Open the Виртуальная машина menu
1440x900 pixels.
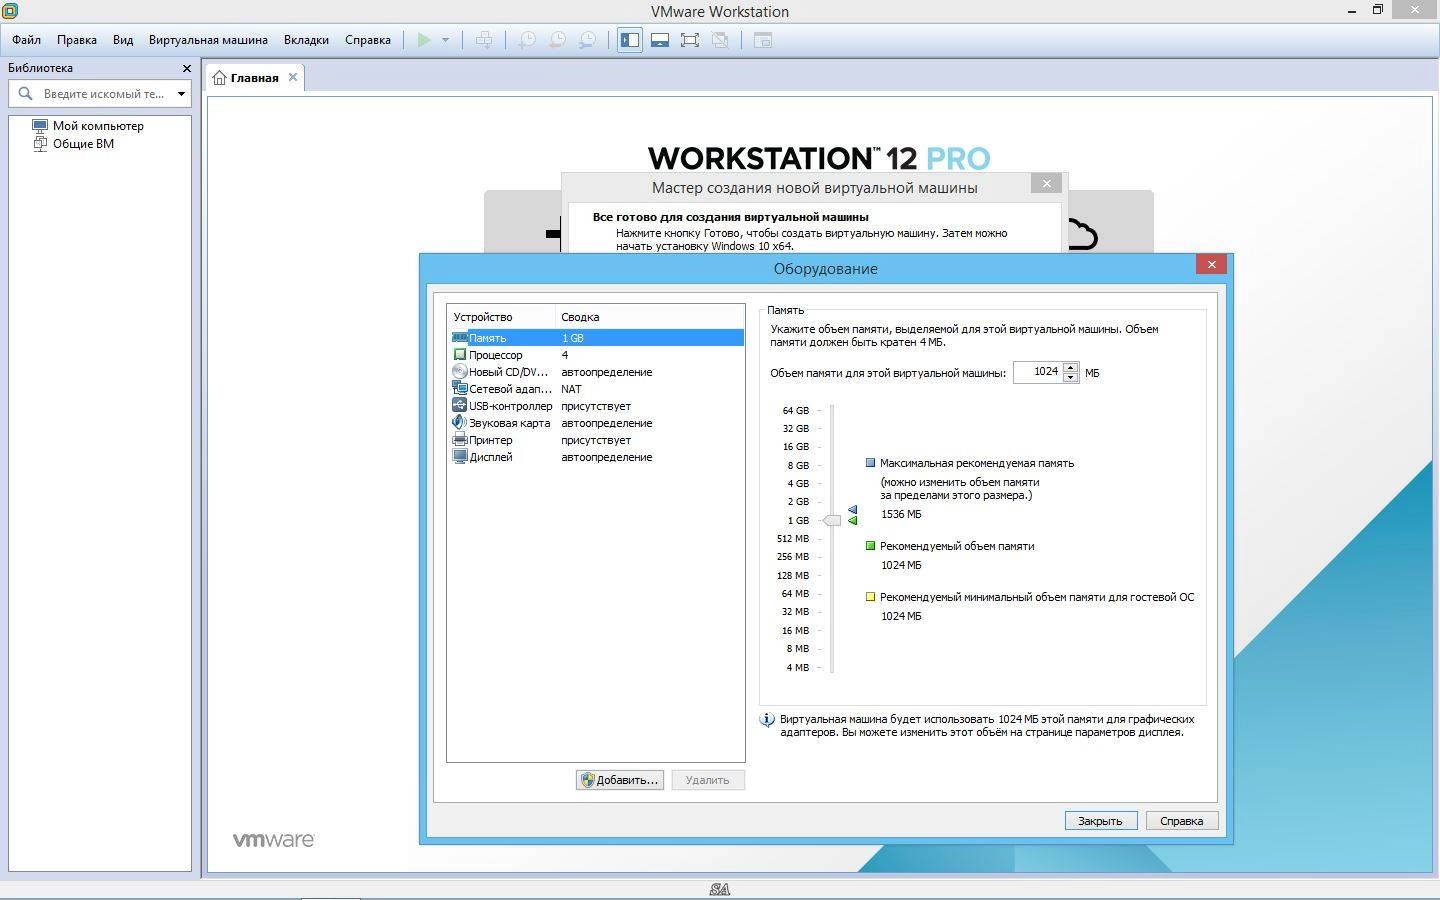[x=208, y=40]
